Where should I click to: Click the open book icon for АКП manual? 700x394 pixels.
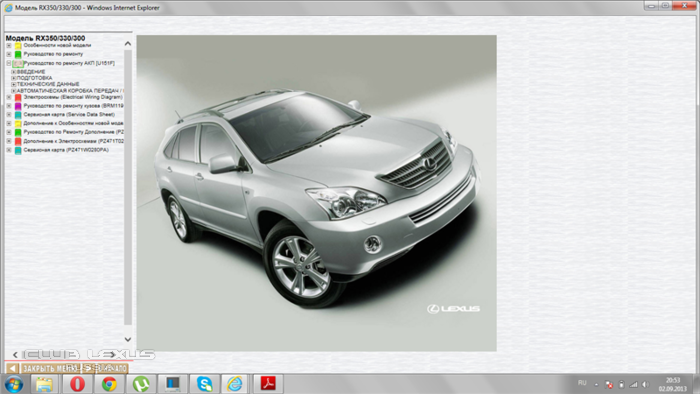18,64
